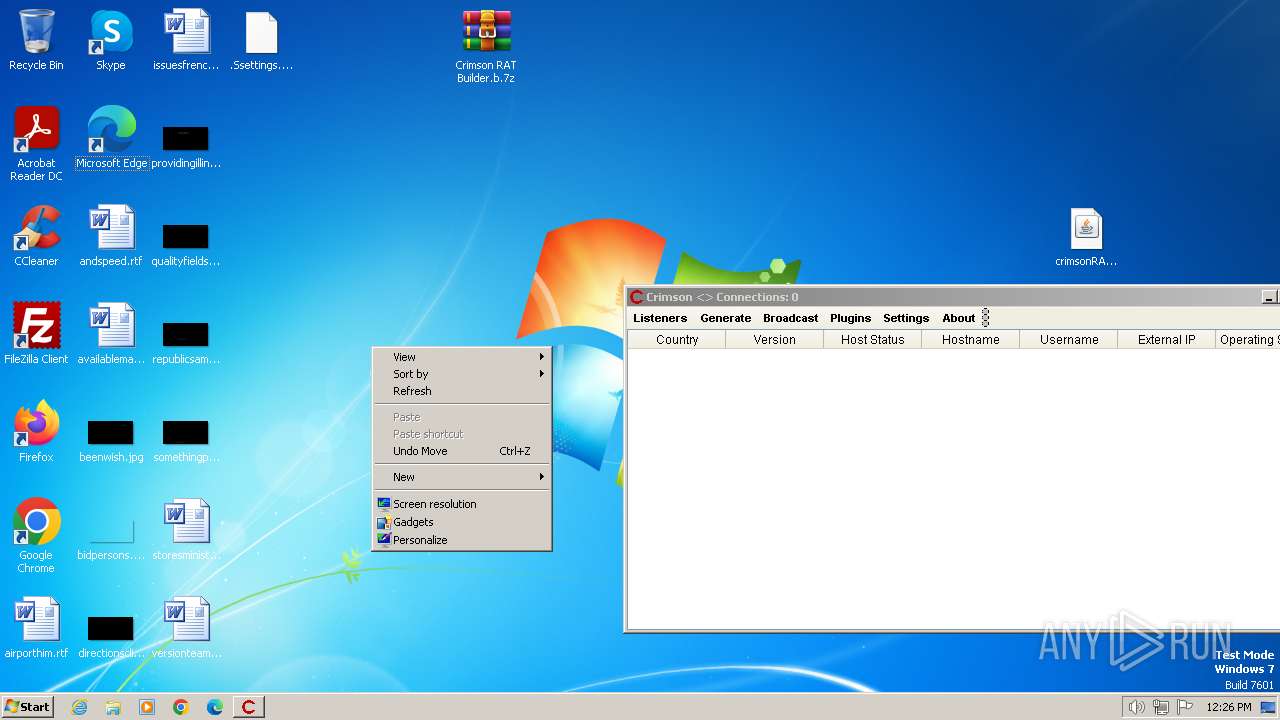Viewport: 1280px width, 720px height.
Task: Open Personalize from the context menu
Action: pyautogui.click(x=461, y=540)
